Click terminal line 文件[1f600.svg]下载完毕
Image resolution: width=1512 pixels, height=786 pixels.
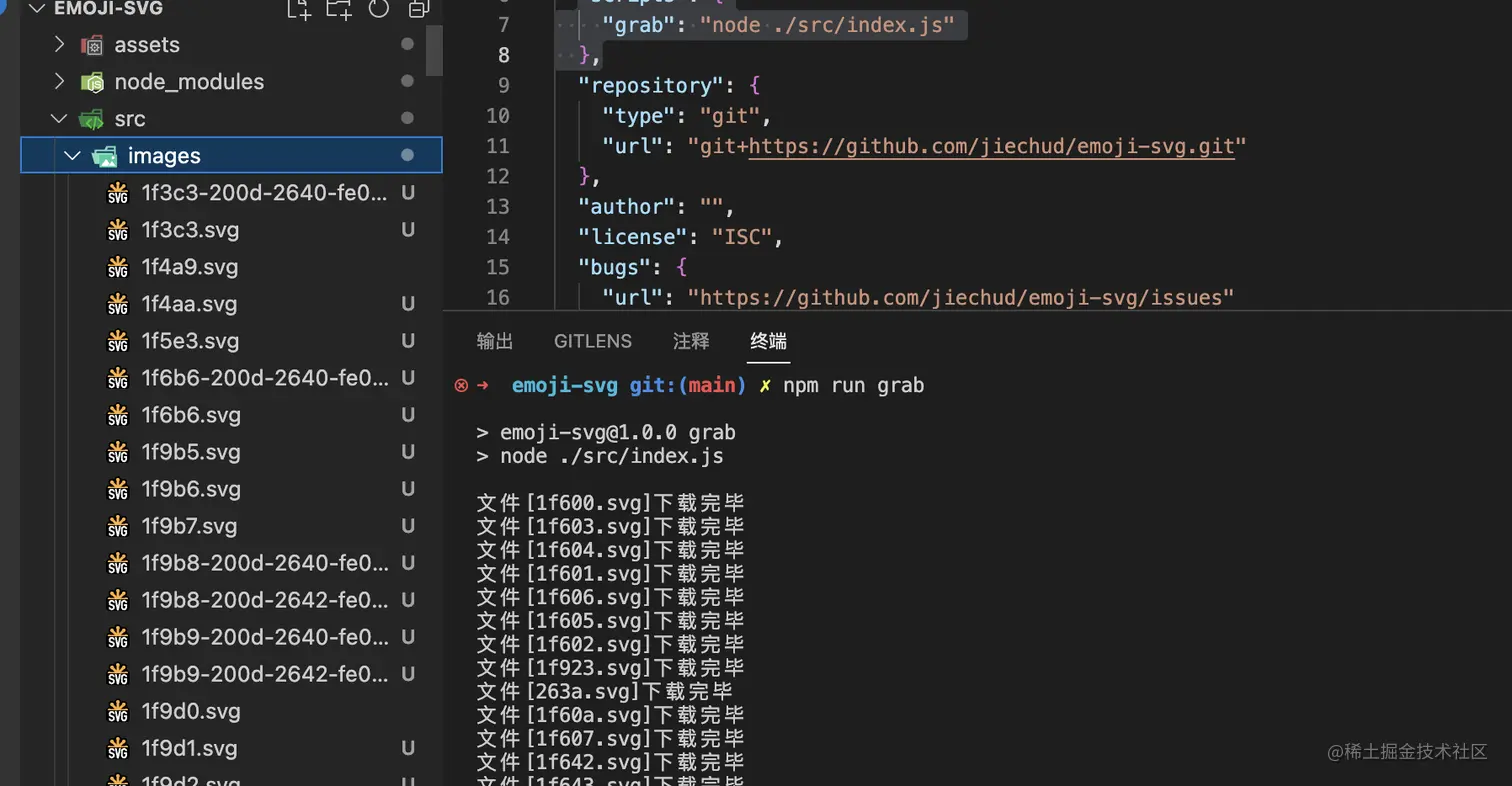tap(611, 503)
